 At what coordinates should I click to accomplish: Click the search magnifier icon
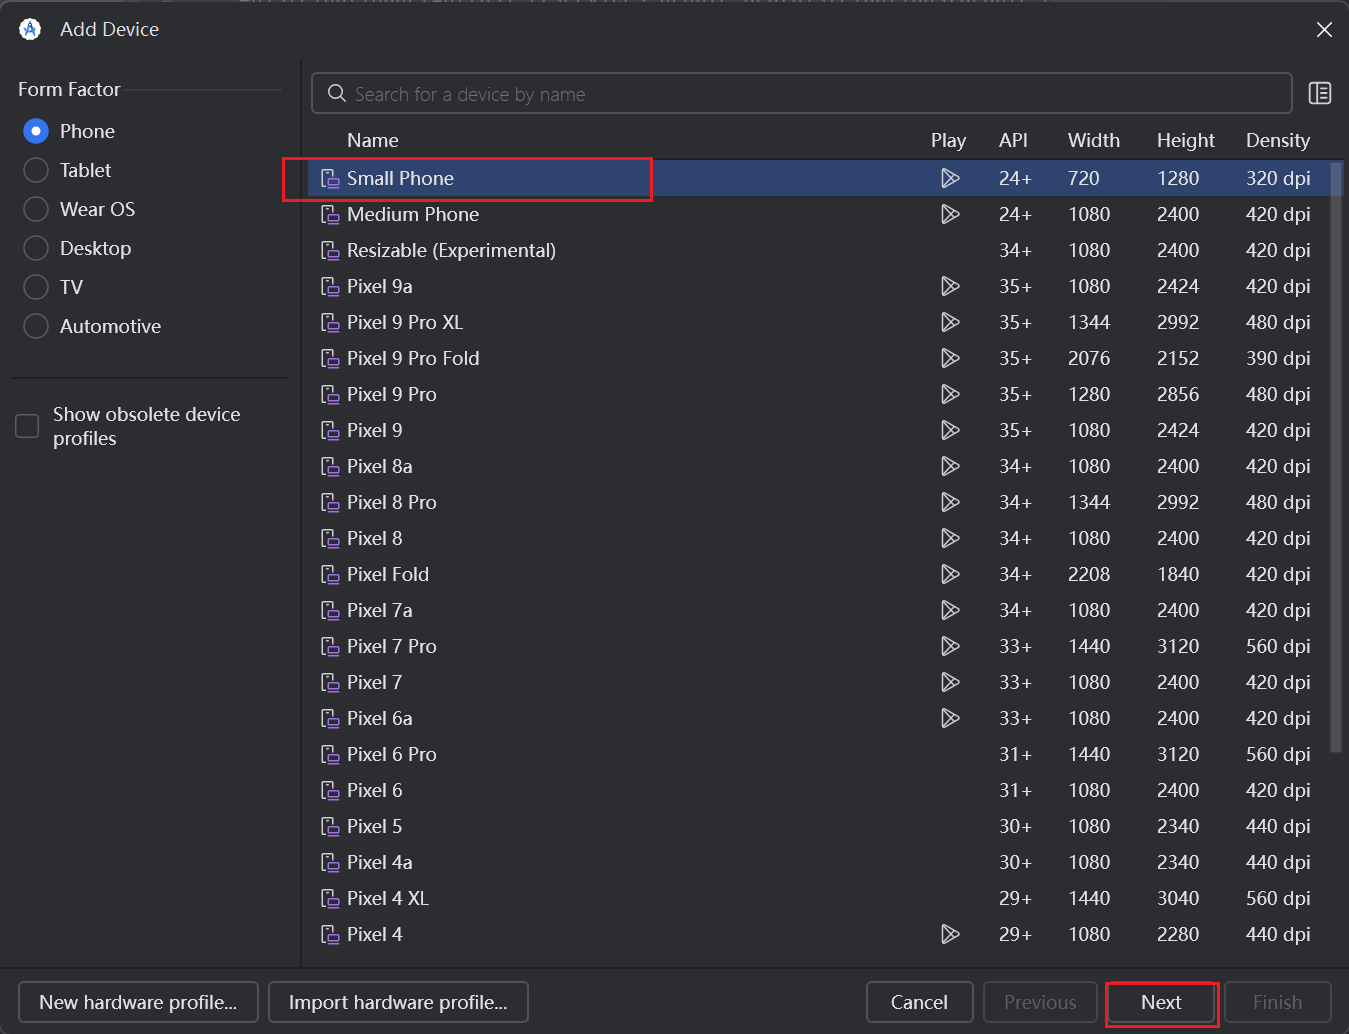(337, 93)
